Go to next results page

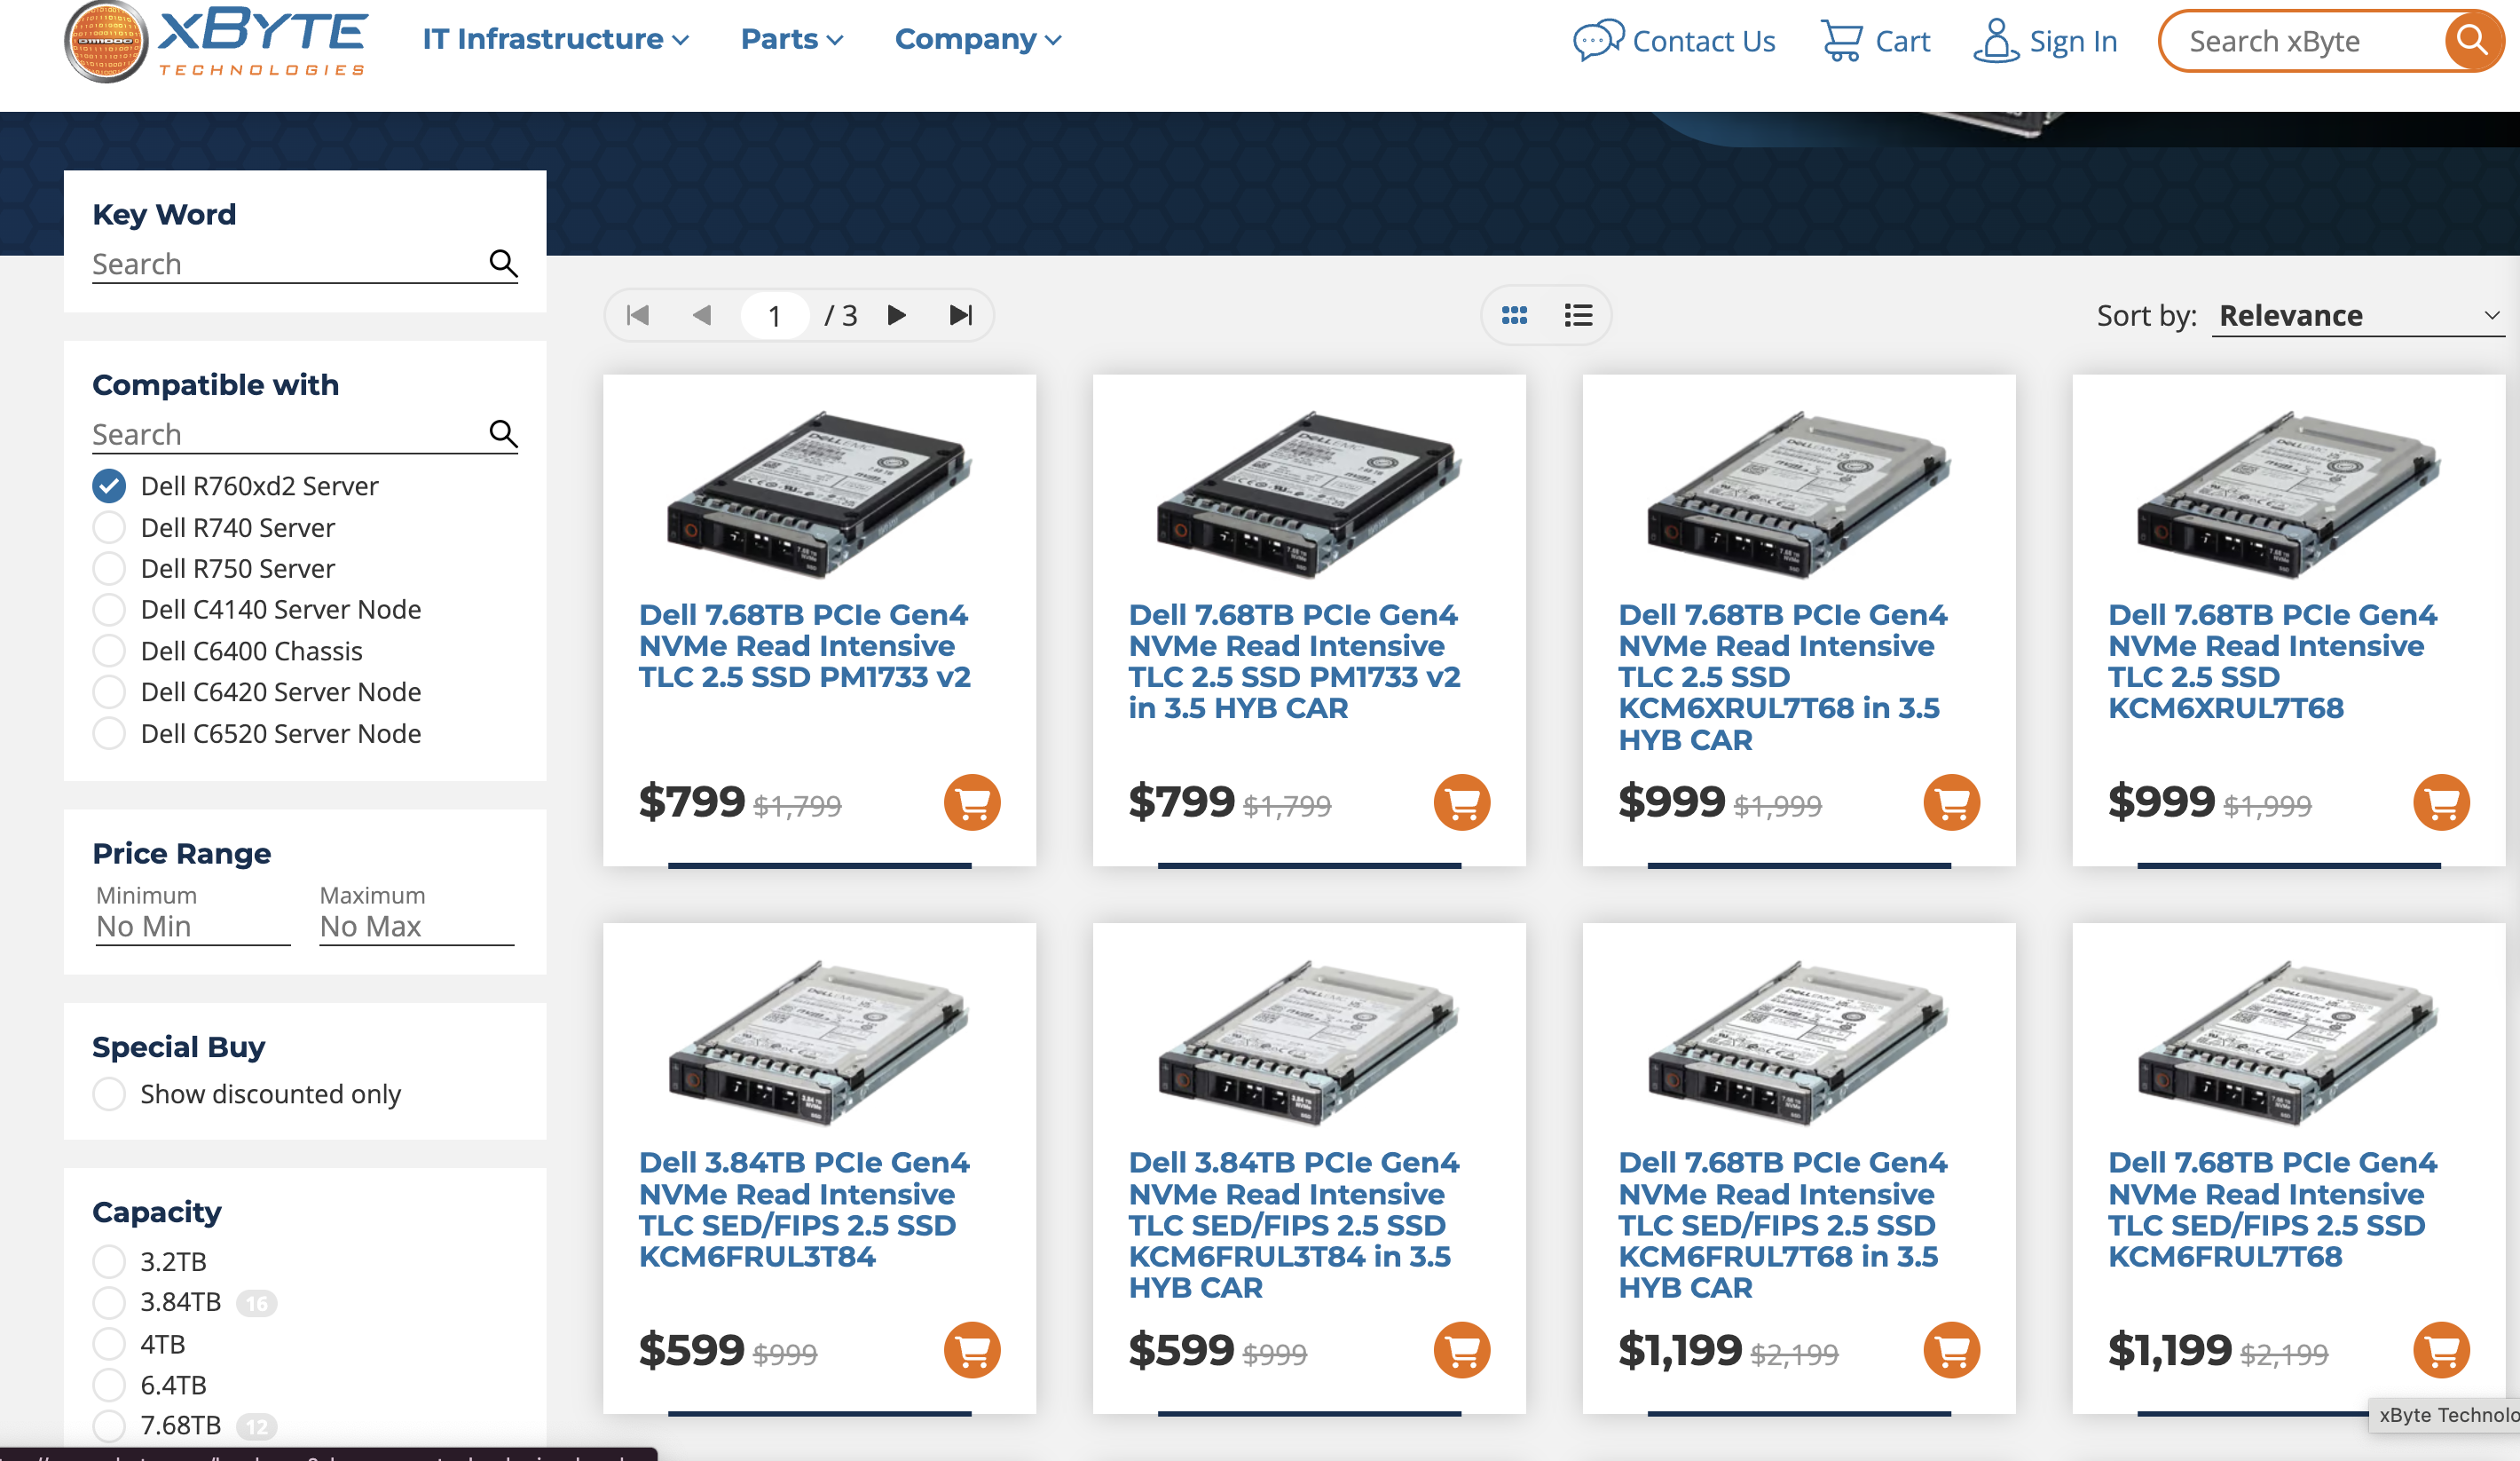coord(896,316)
